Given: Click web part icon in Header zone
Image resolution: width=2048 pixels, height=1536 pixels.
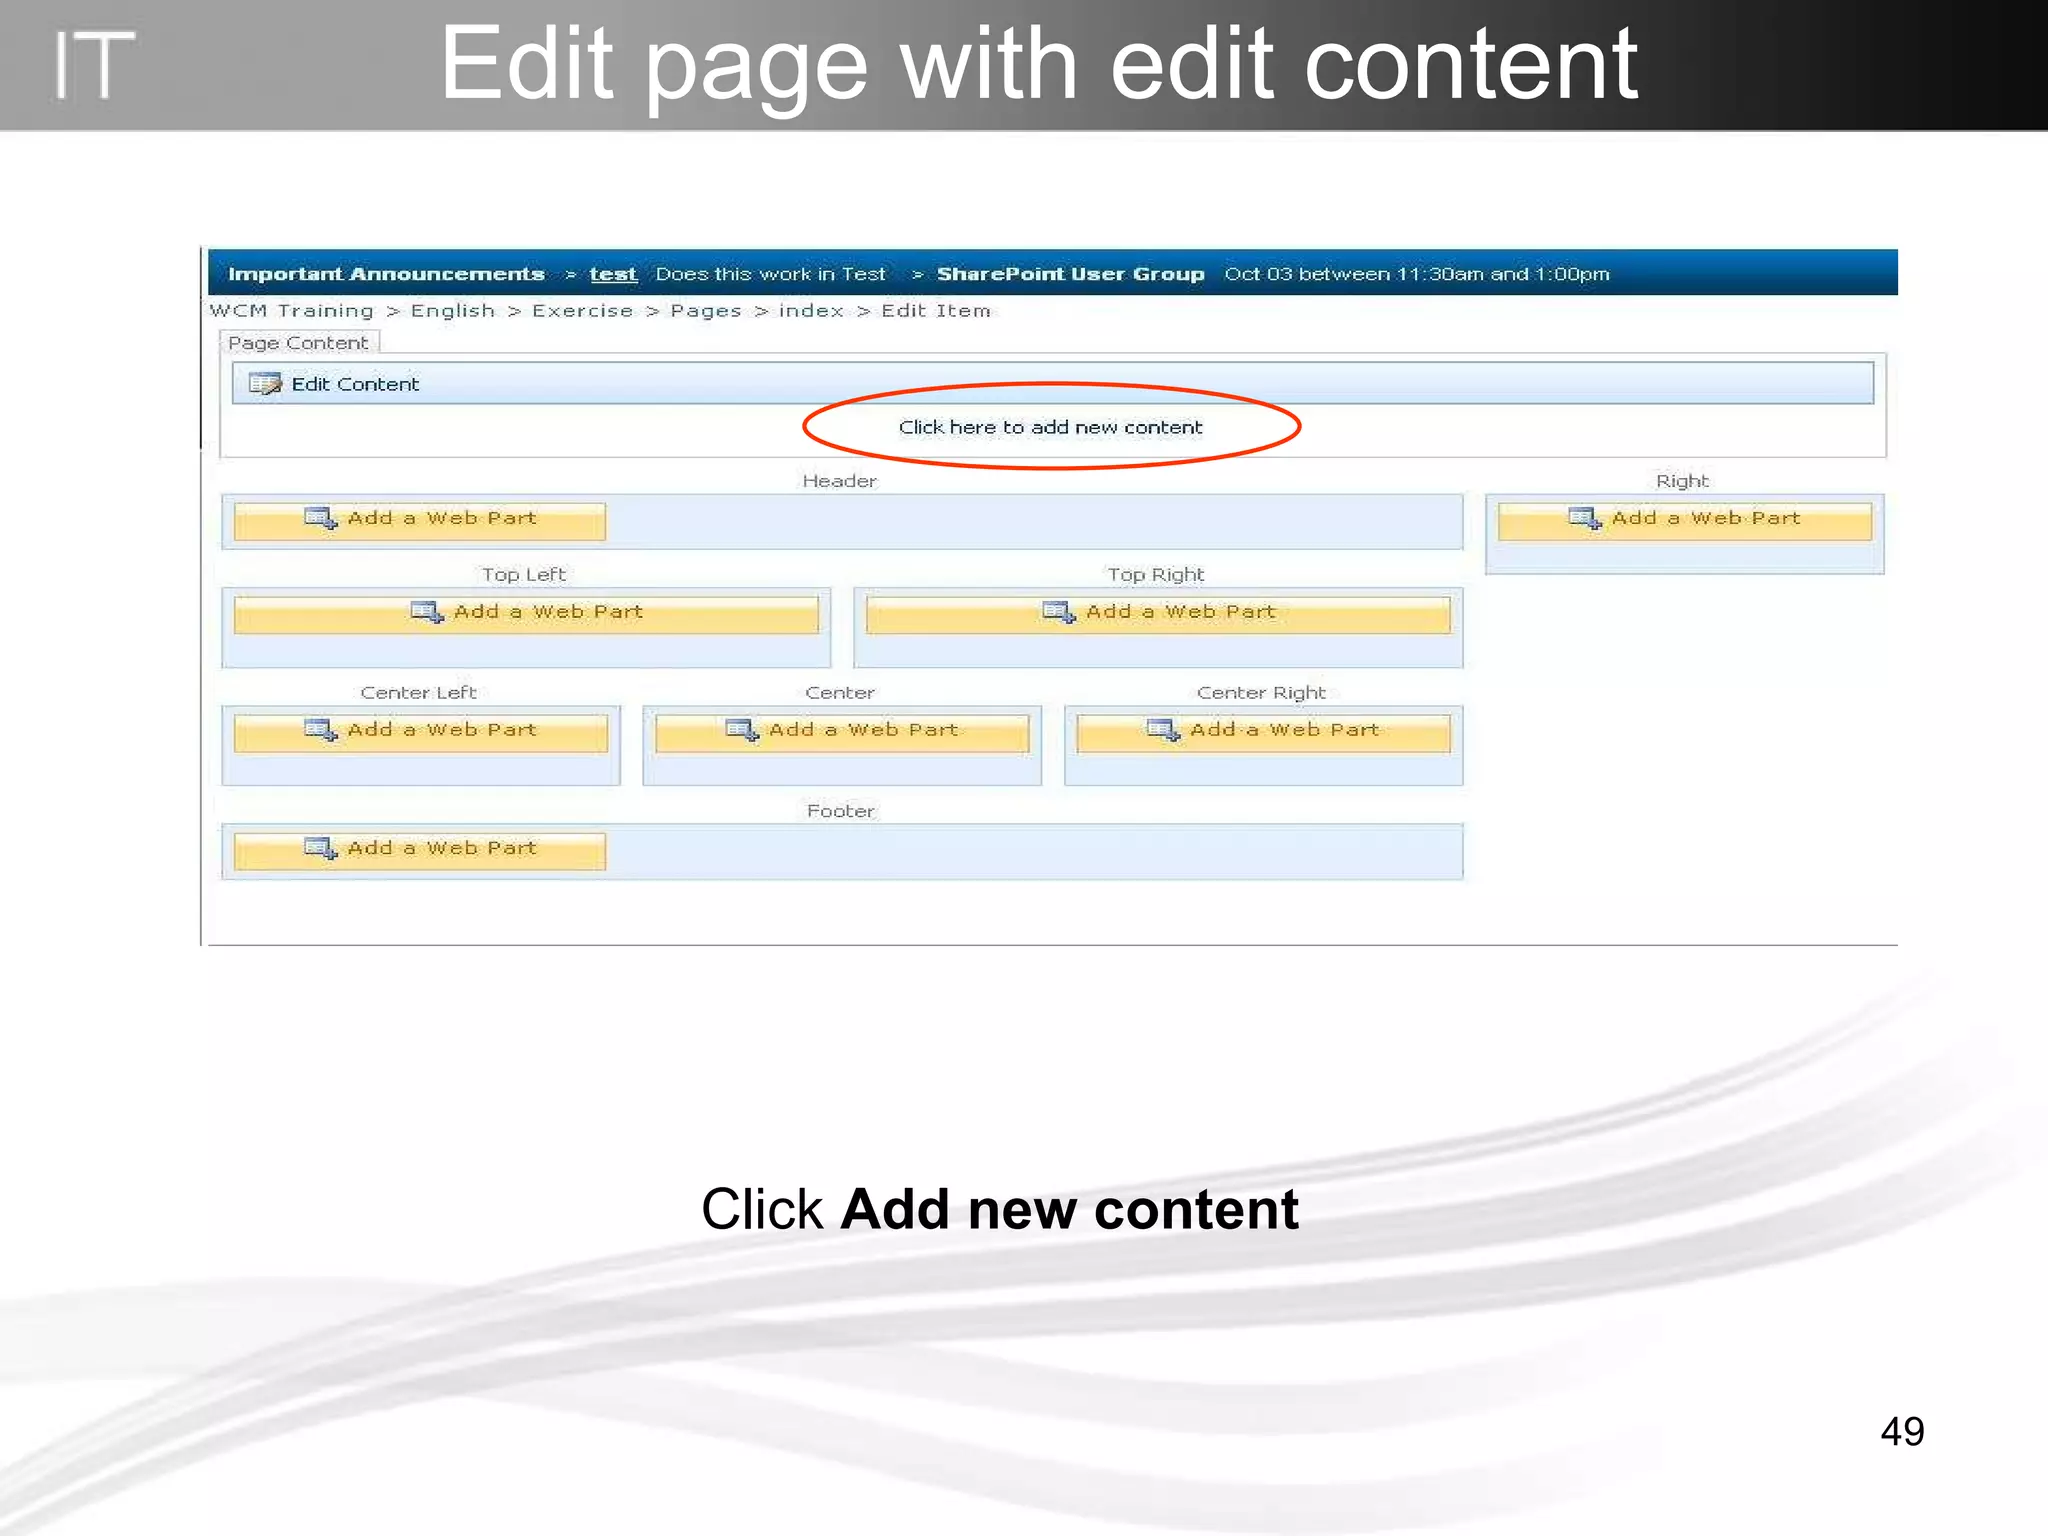Looking at the screenshot, I should click(321, 518).
